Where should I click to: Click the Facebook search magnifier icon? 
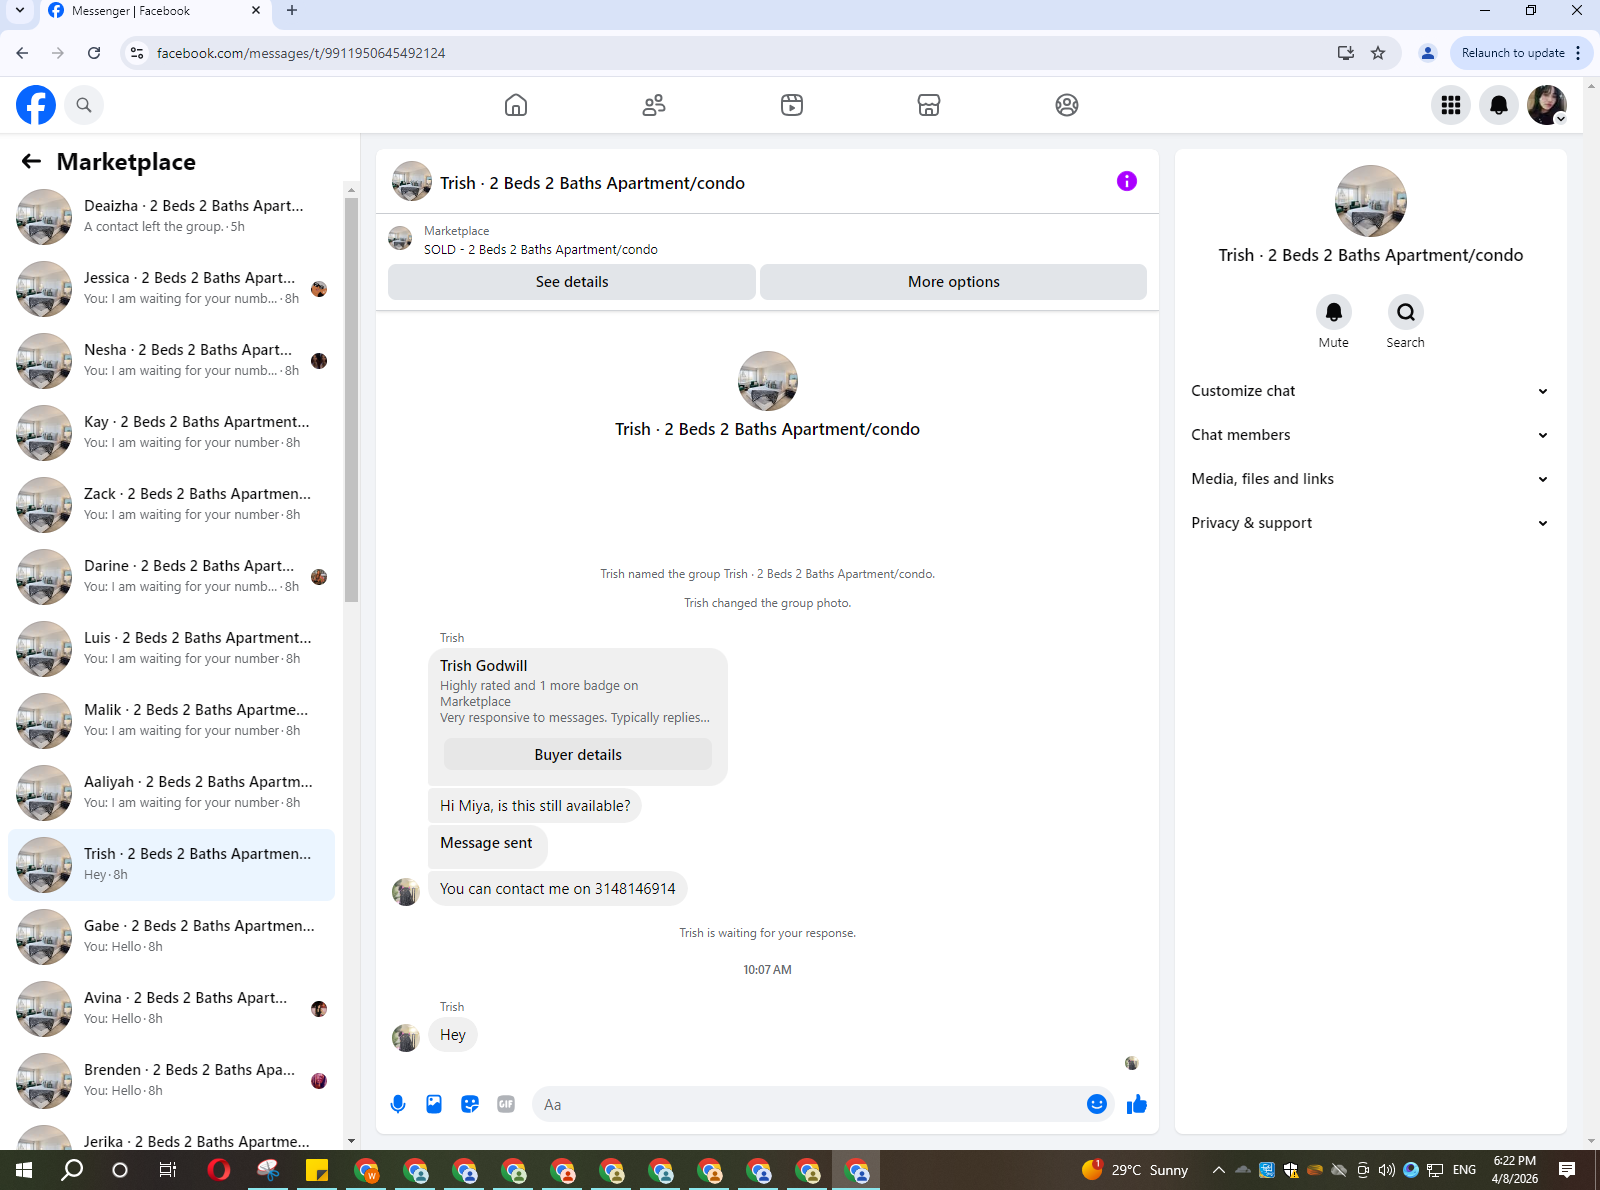pyautogui.click(x=84, y=105)
